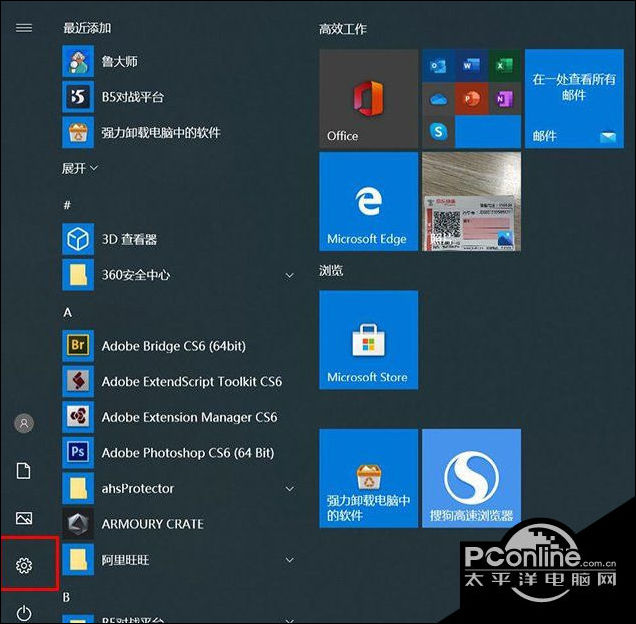The width and height of the screenshot is (636, 624).
Task: Open 搜狗高速浏览器 tile
Action: coord(471,478)
